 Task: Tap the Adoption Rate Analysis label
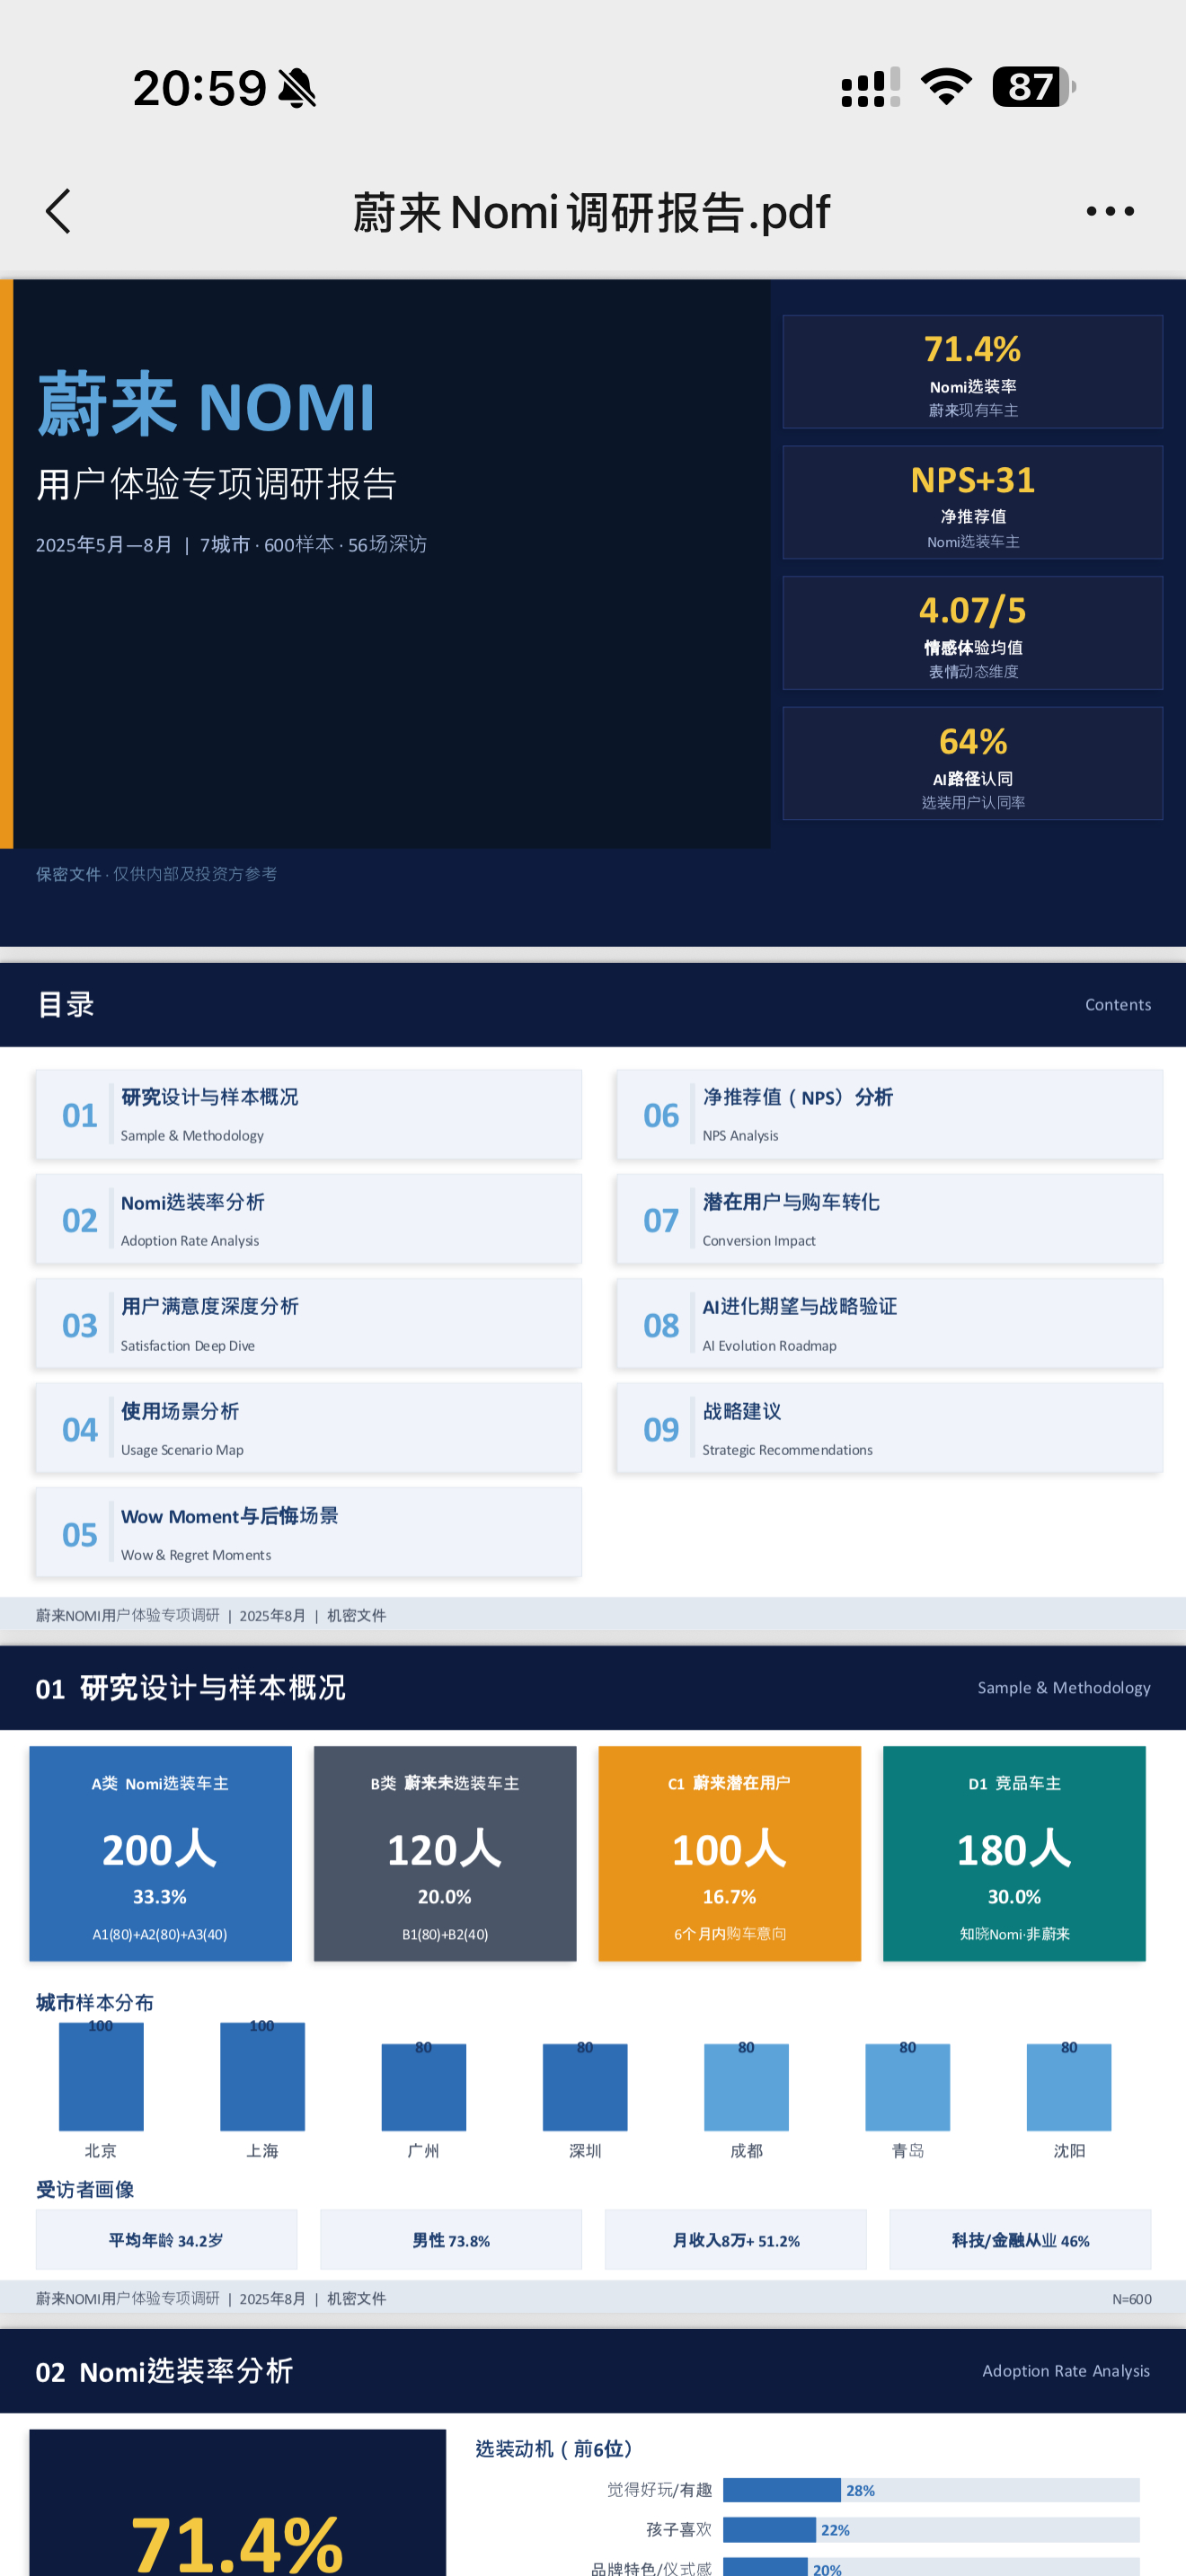click(x=1066, y=2371)
